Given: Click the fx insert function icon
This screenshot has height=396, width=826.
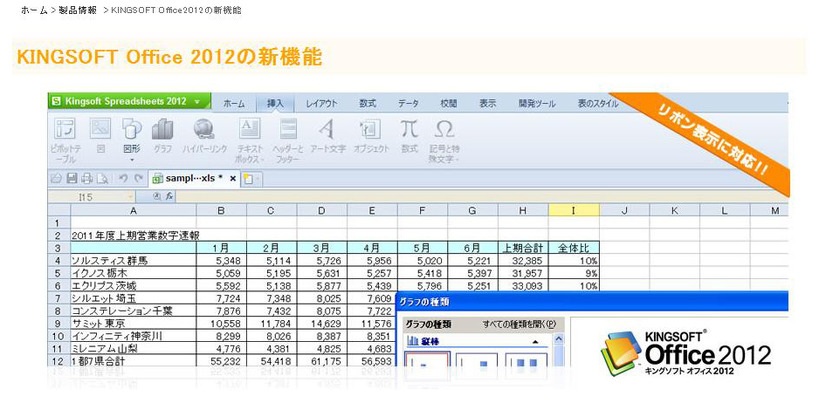Looking at the screenshot, I should [170, 196].
